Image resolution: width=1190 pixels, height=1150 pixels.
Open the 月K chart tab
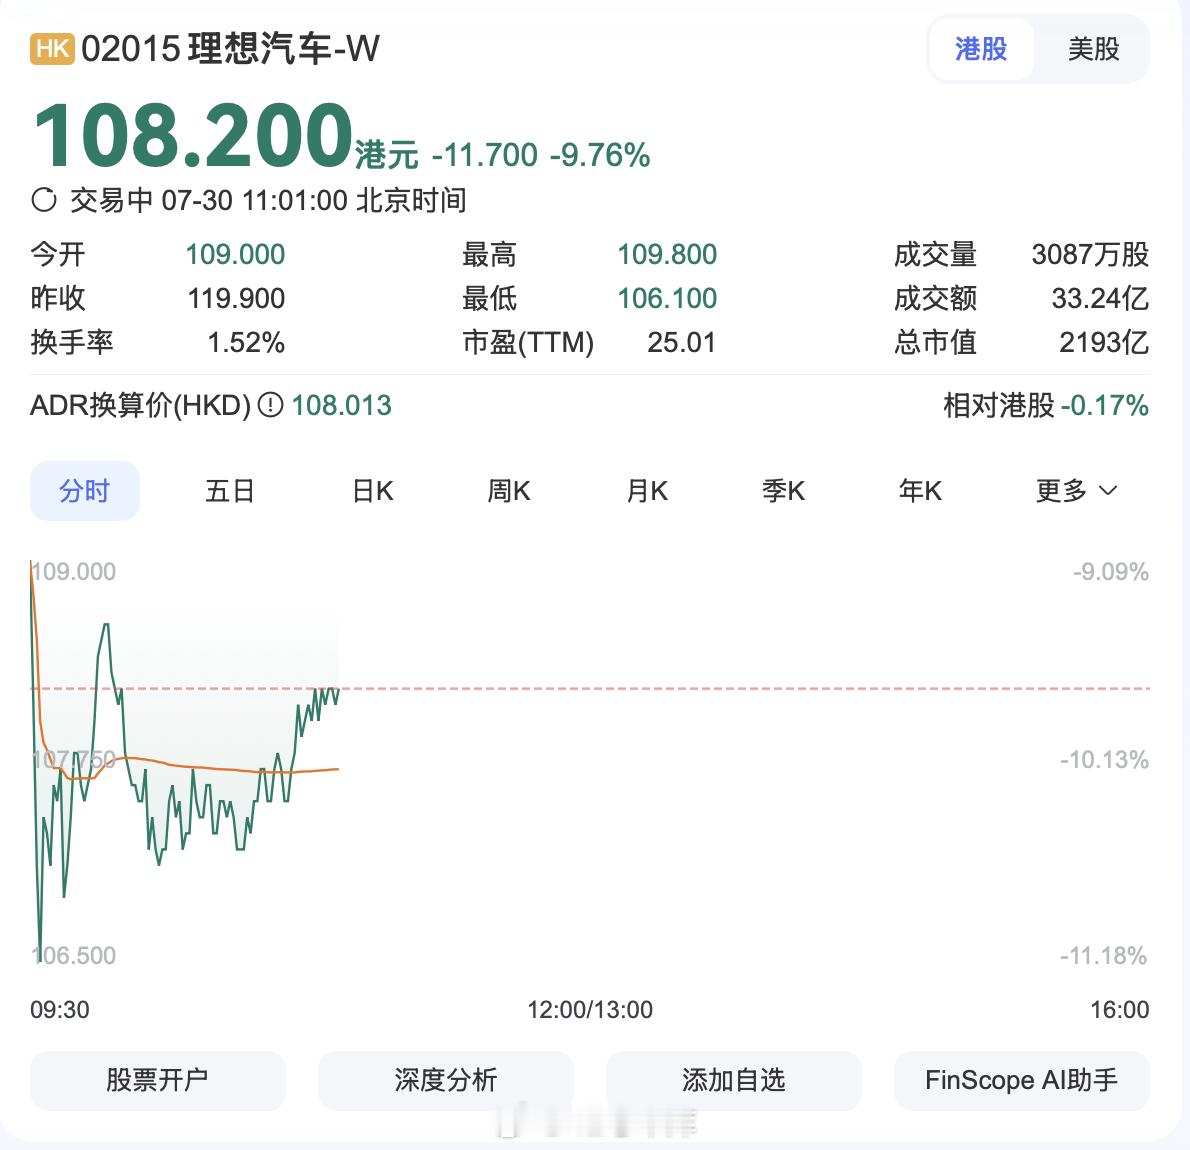(x=647, y=491)
